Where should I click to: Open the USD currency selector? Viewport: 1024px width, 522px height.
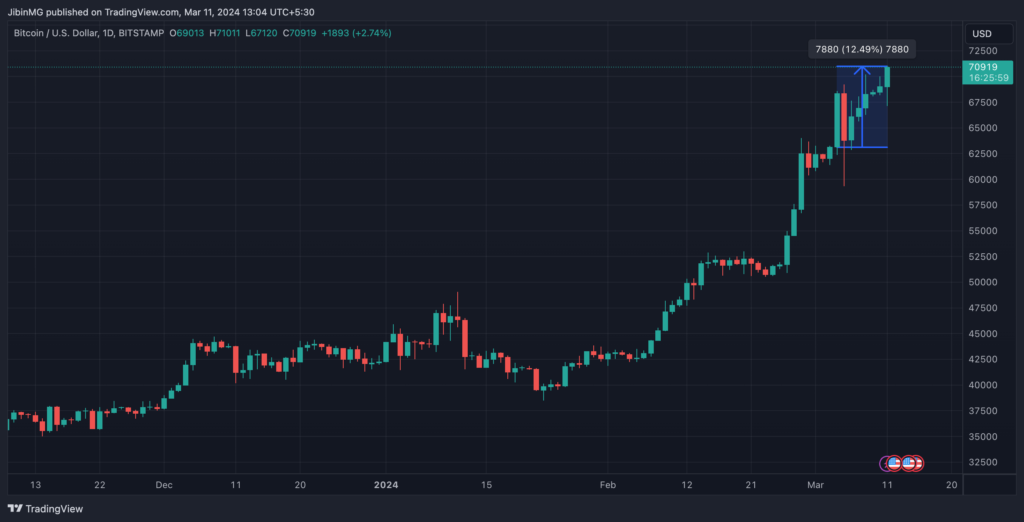pos(982,33)
